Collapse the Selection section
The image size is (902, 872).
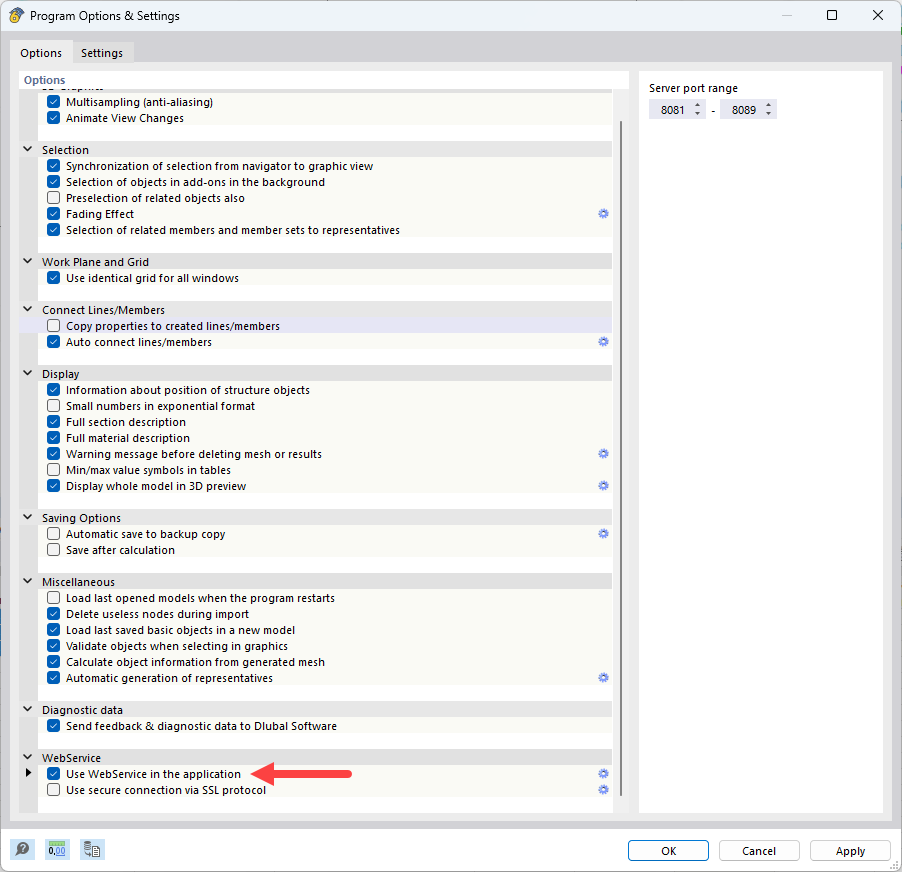pos(27,149)
